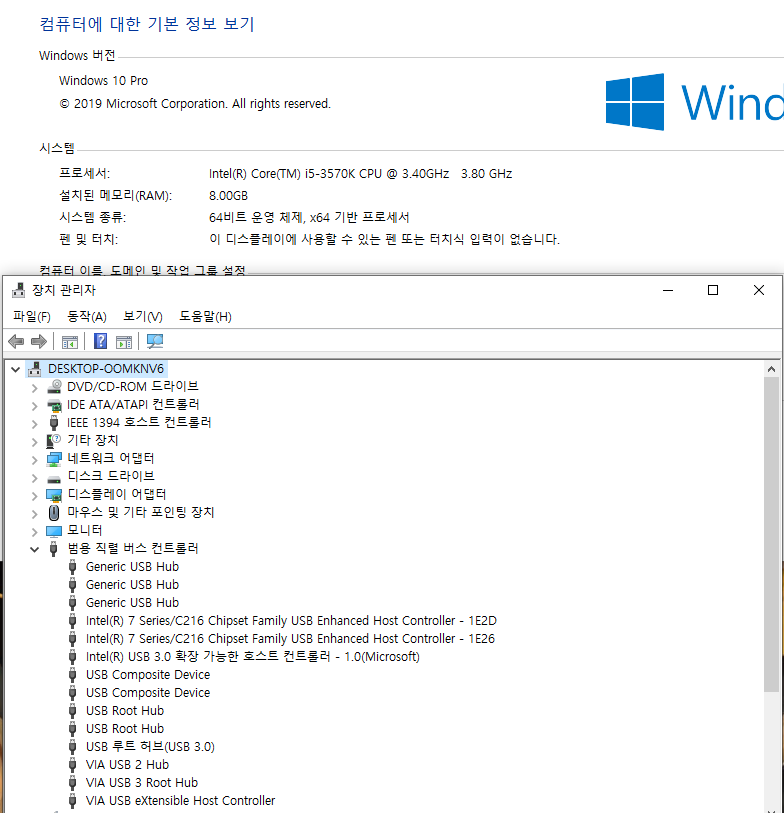Click the 기타 장치 unknown device icon
This screenshot has width=784, height=813.
[53, 441]
